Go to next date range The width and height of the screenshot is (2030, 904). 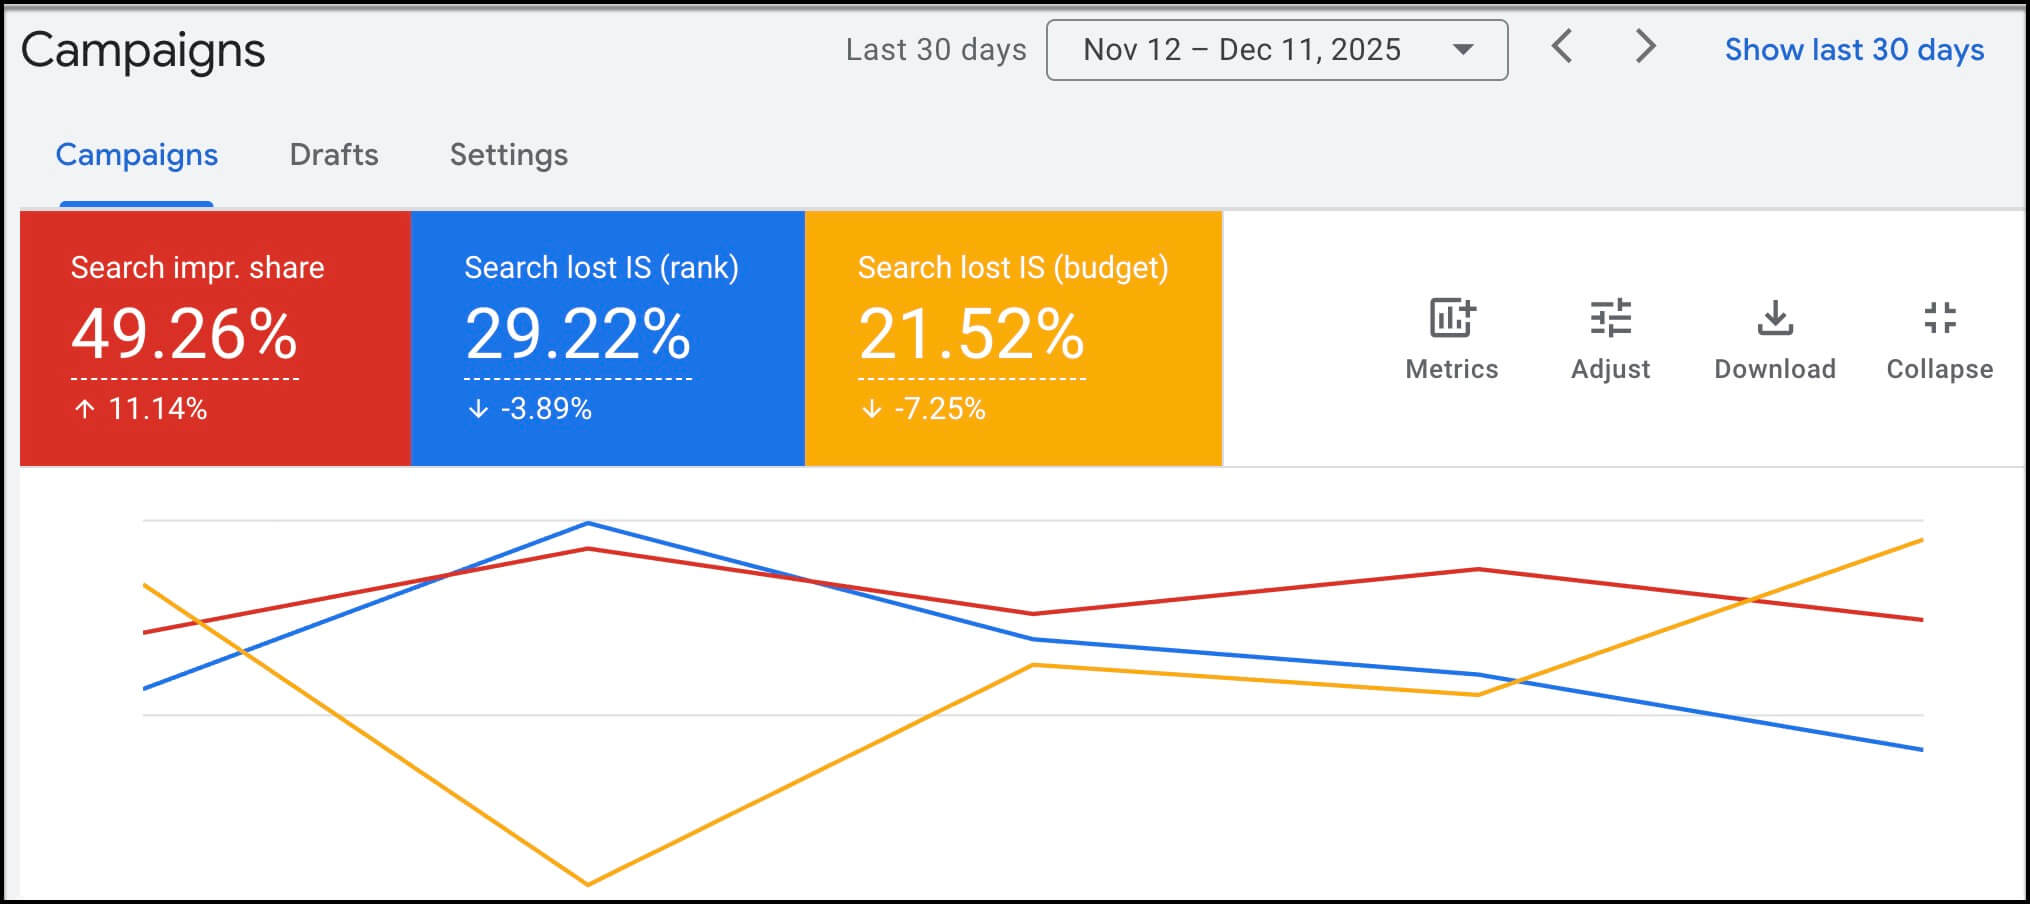point(1645,47)
